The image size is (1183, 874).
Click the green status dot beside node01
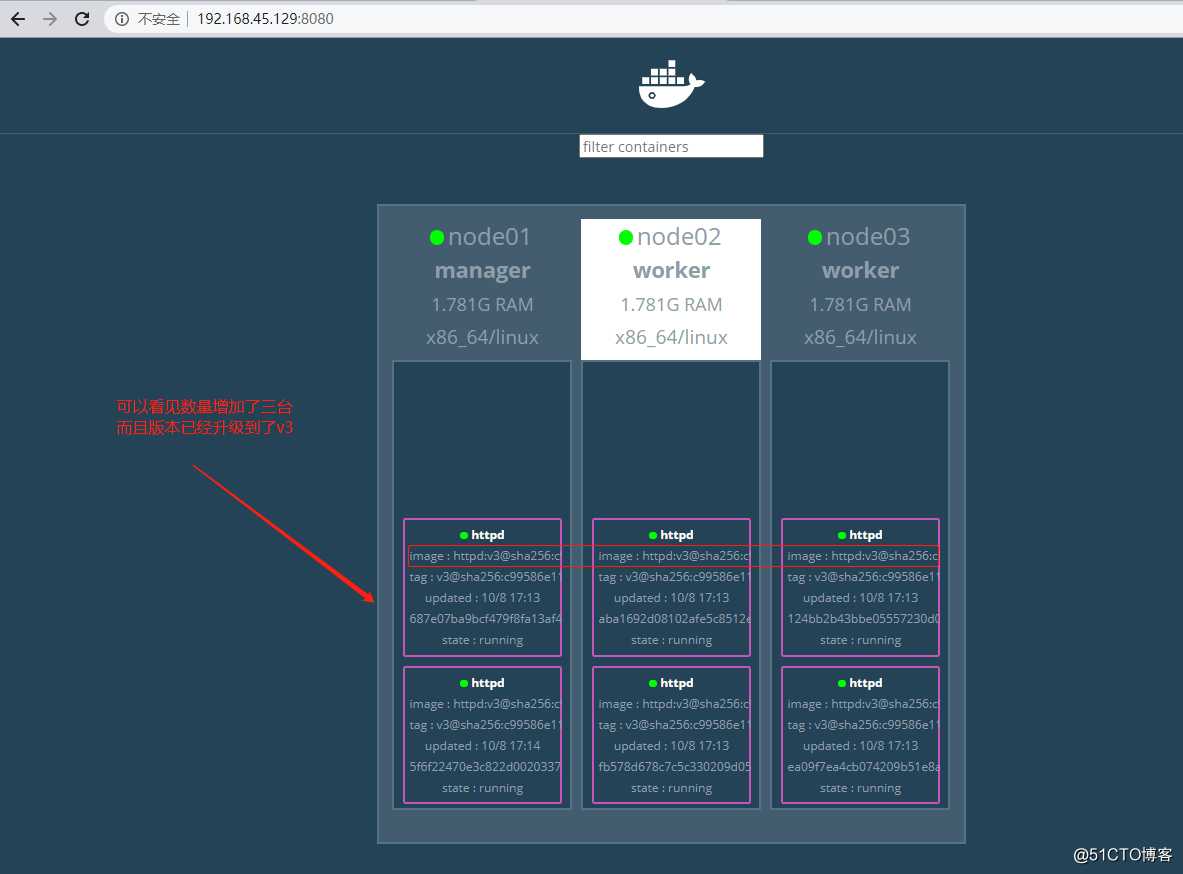point(437,237)
